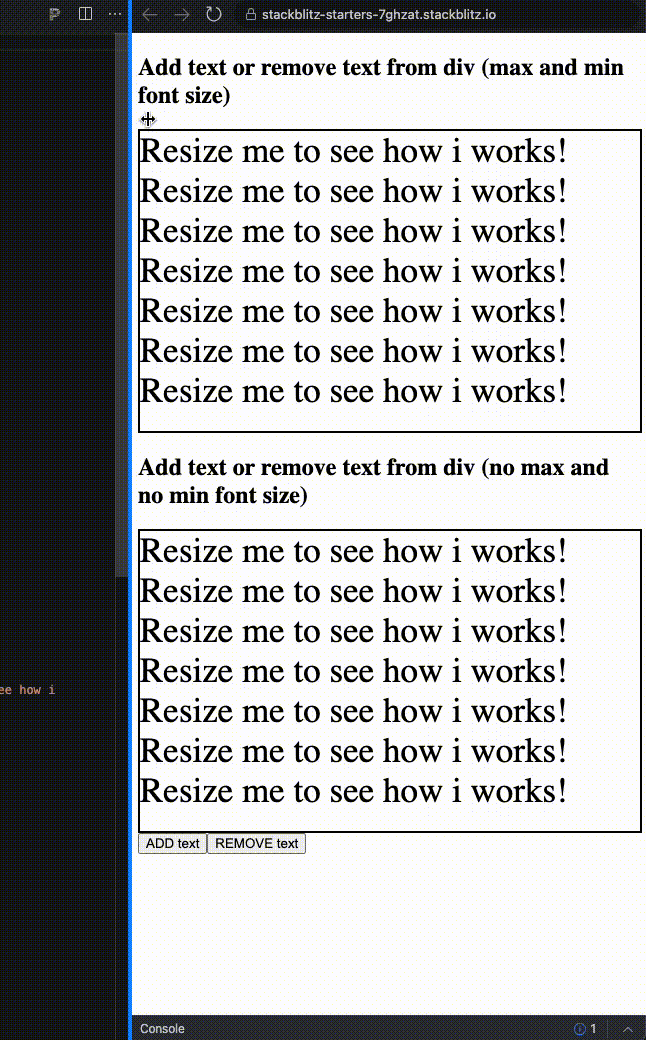The image size is (646, 1040).
Task: Select the first 'Resize me' text line
Action: tap(352, 151)
